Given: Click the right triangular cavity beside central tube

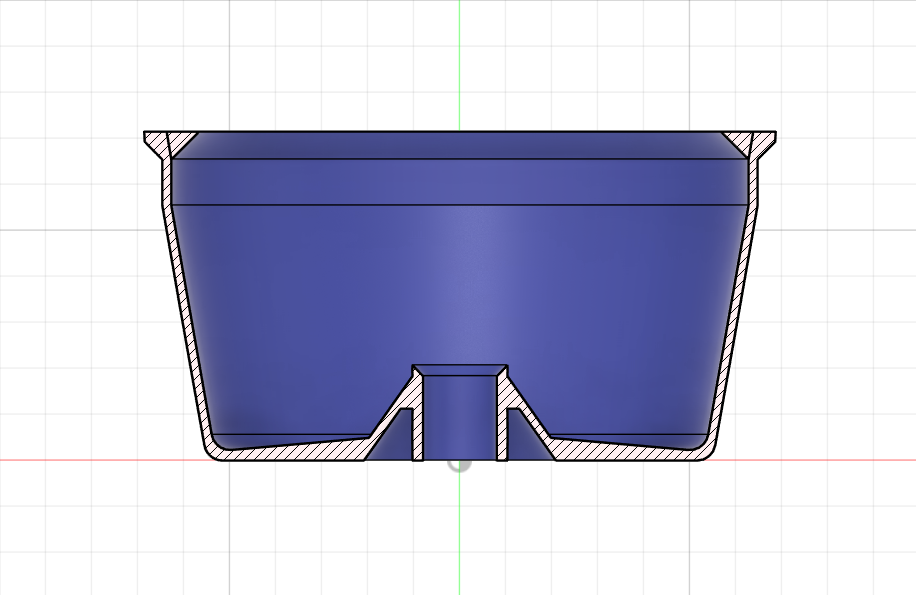Looking at the screenshot, I should click(x=518, y=438).
